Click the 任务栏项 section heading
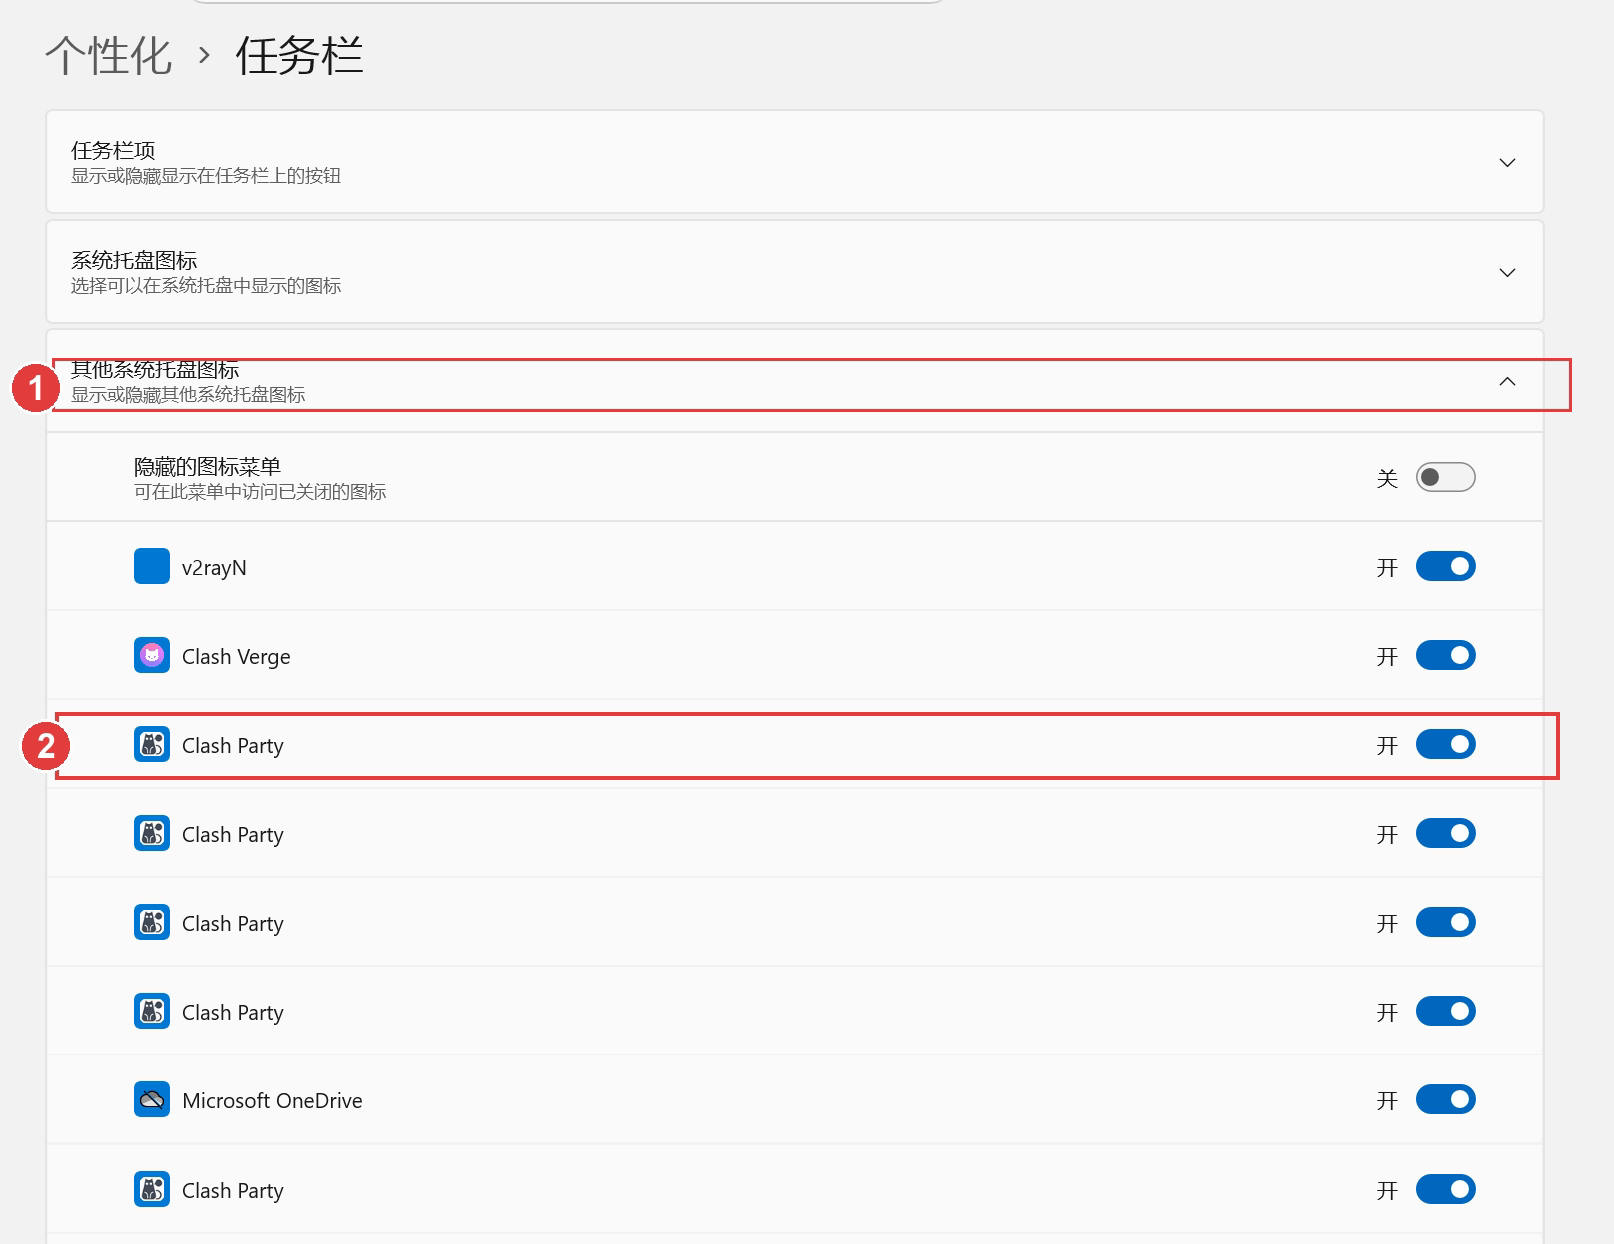The height and width of the screenshot is (1244, 1614). pos(113,150)
